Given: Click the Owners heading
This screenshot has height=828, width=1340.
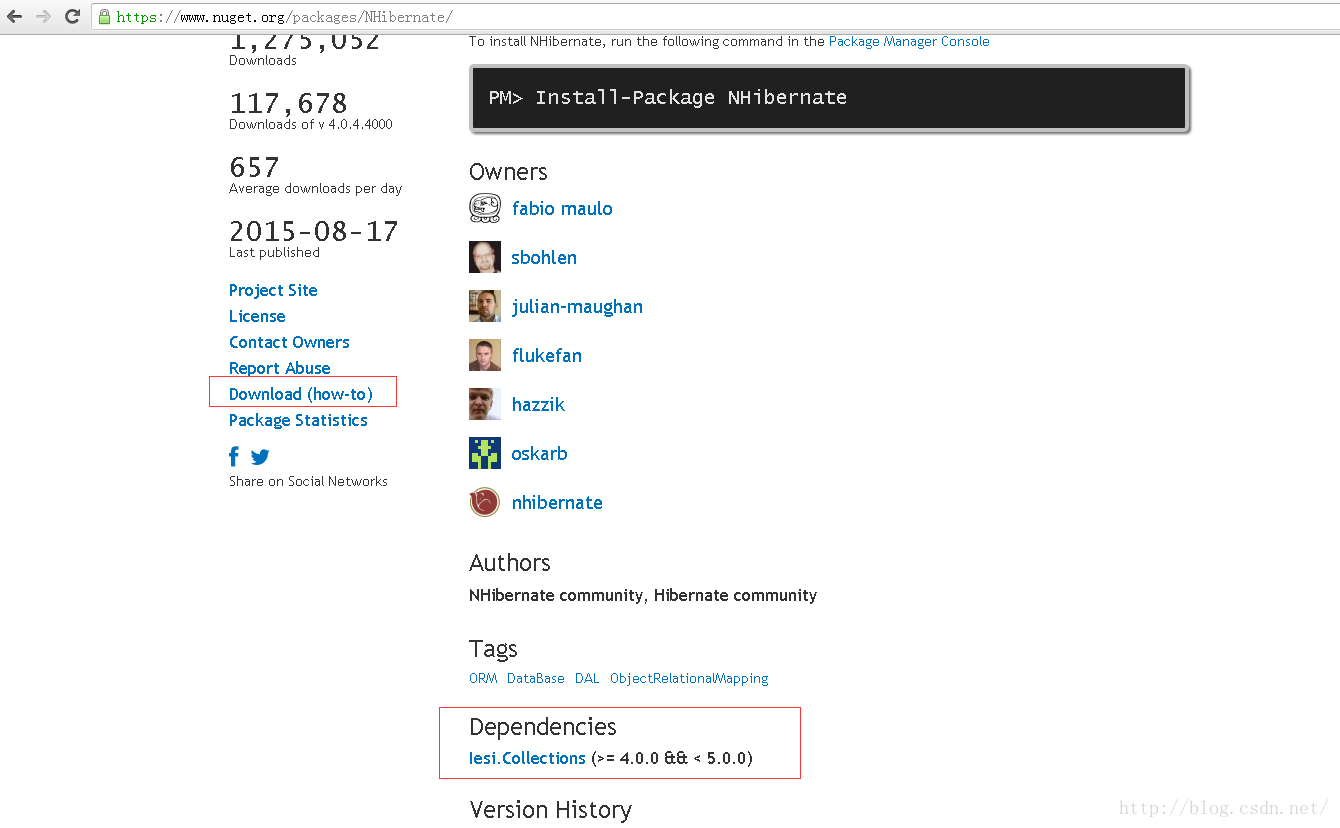Looking at the screenshot, I should pos(508,172).
